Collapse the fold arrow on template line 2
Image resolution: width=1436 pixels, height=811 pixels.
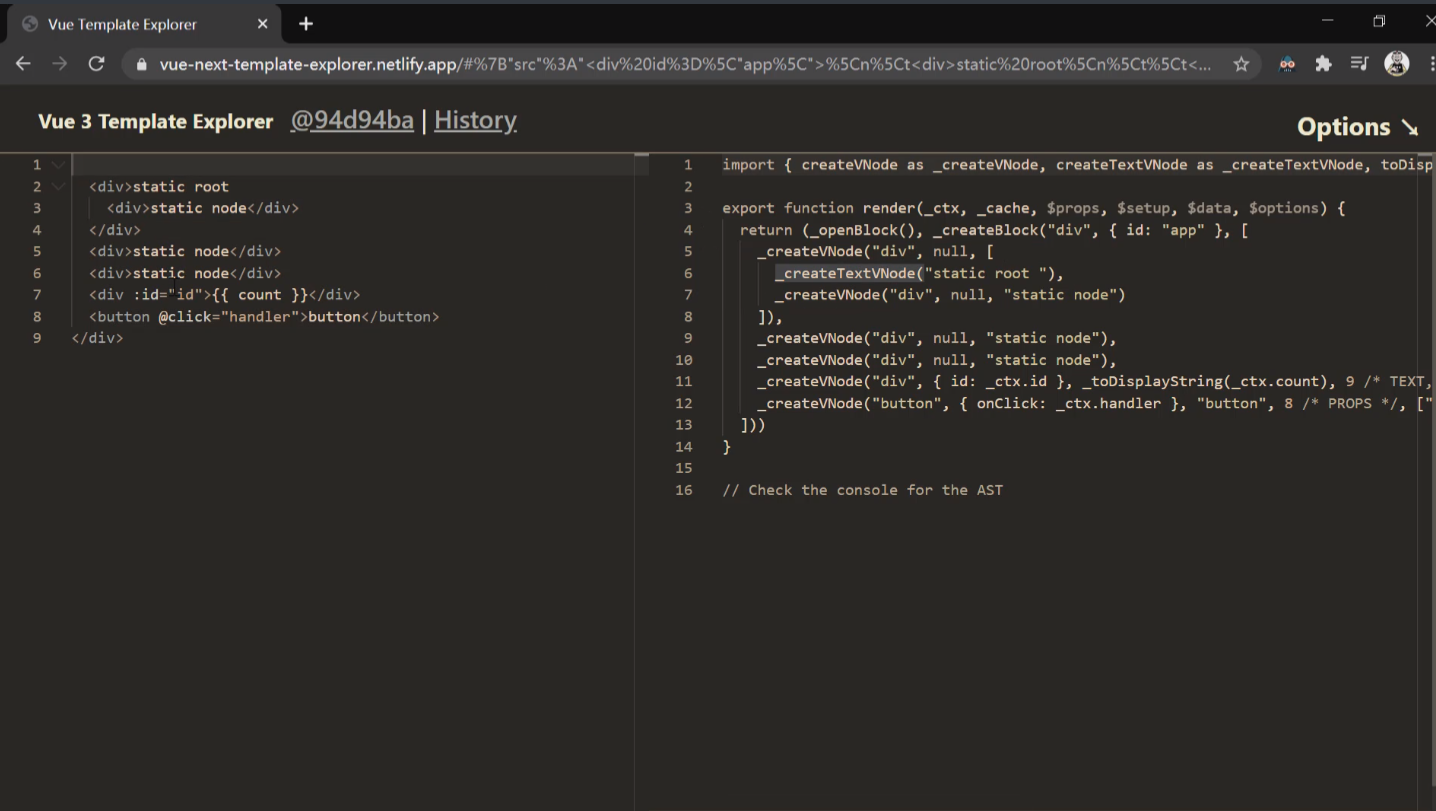(x=58, y=186)
